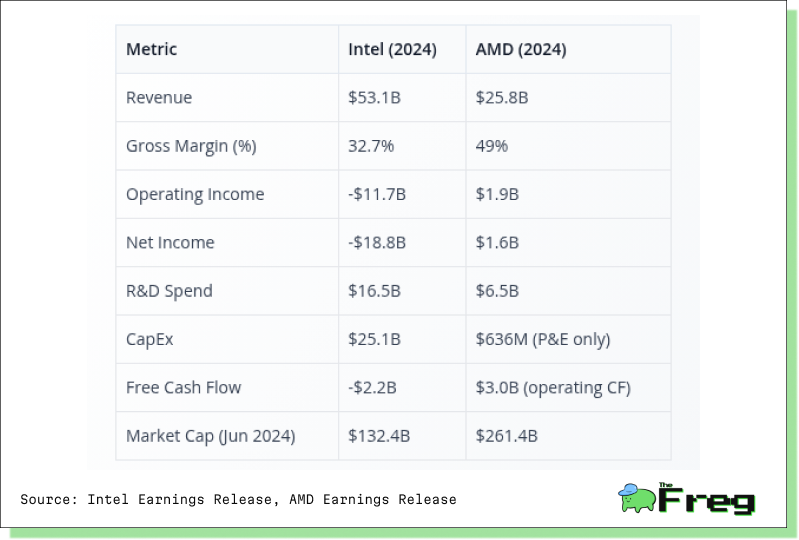Click the green frog mascot icon
Screen dimensions: 799x540
coord(636,498)
